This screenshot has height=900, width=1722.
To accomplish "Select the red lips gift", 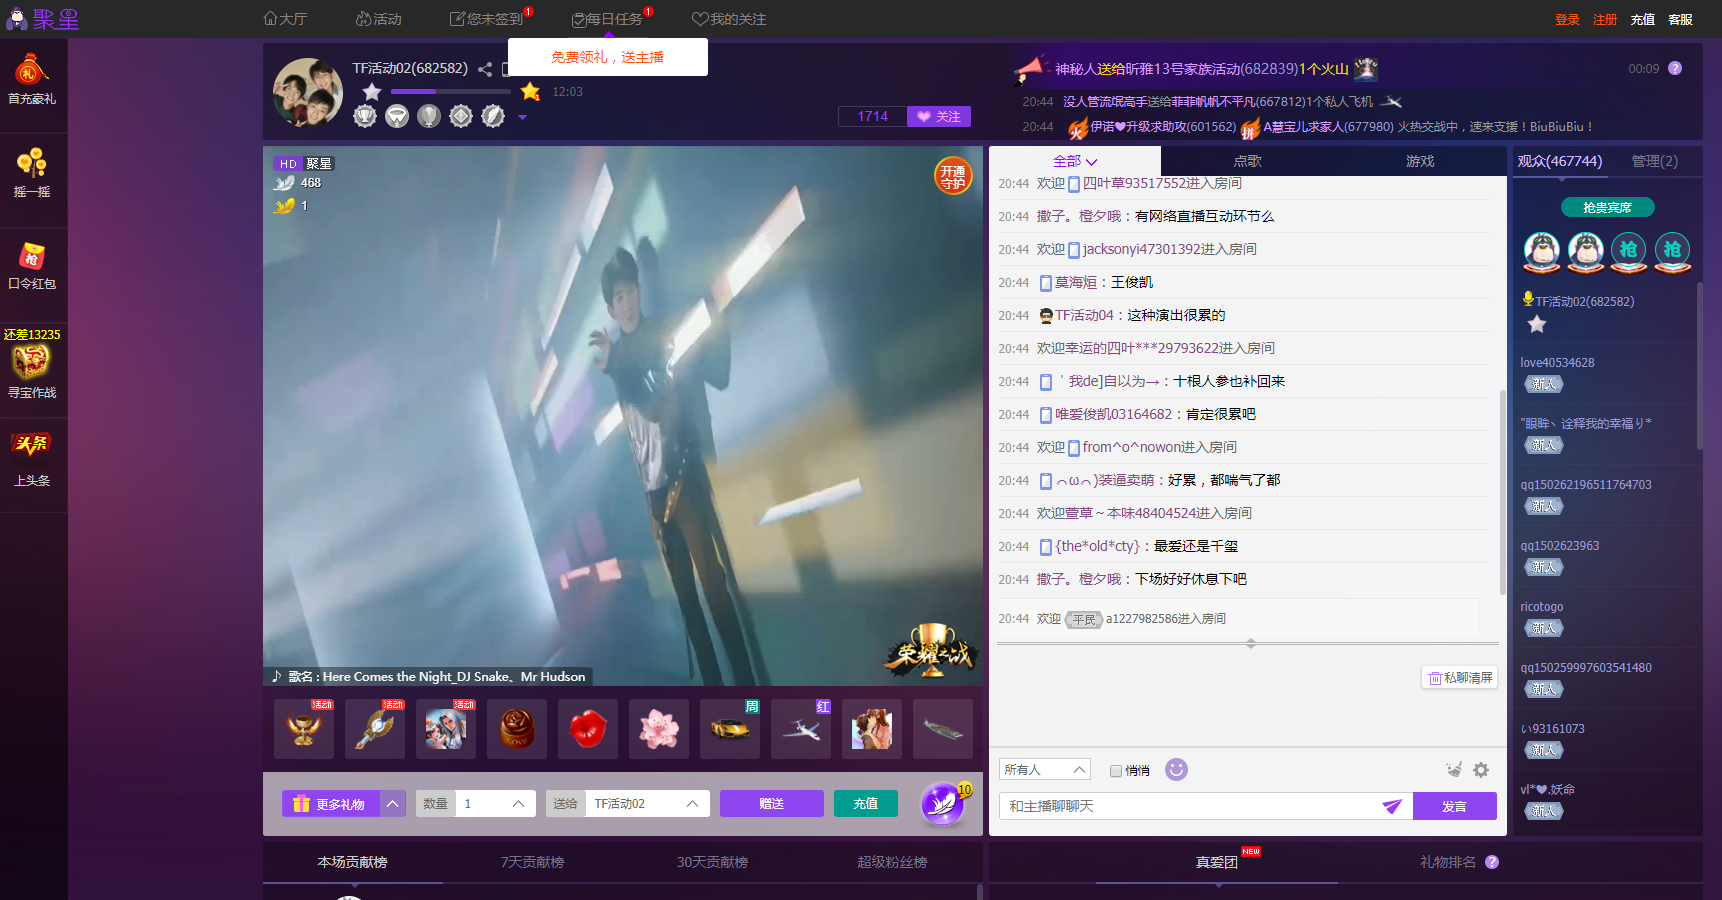I will 588,728.
